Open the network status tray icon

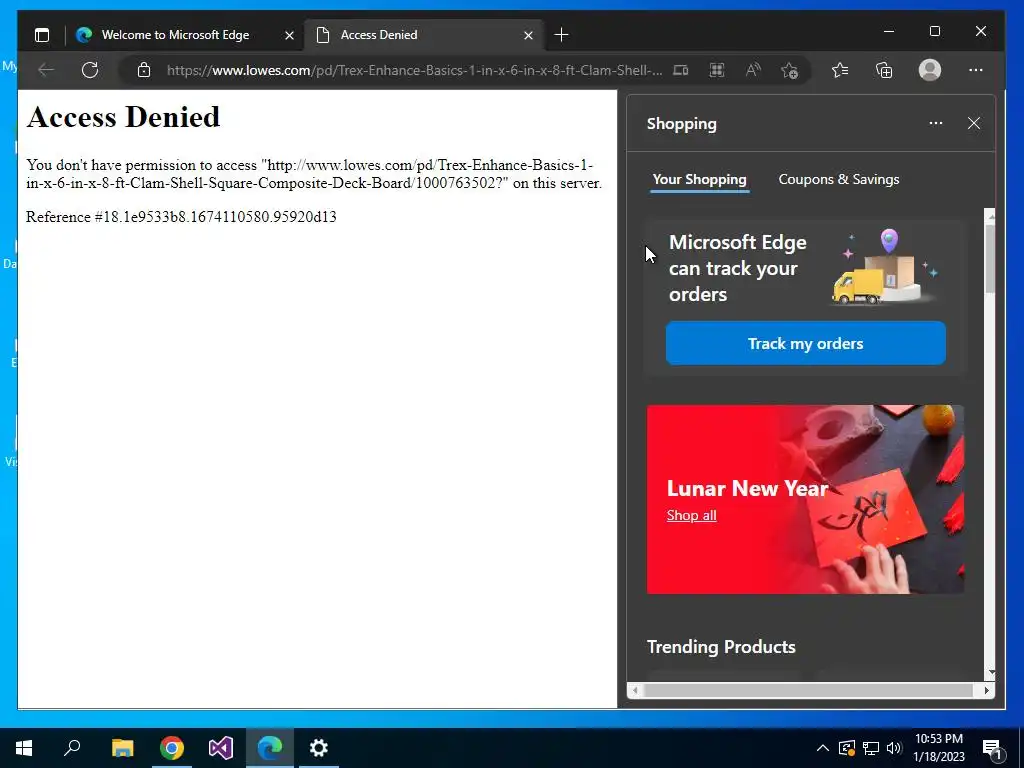point(871,748)
